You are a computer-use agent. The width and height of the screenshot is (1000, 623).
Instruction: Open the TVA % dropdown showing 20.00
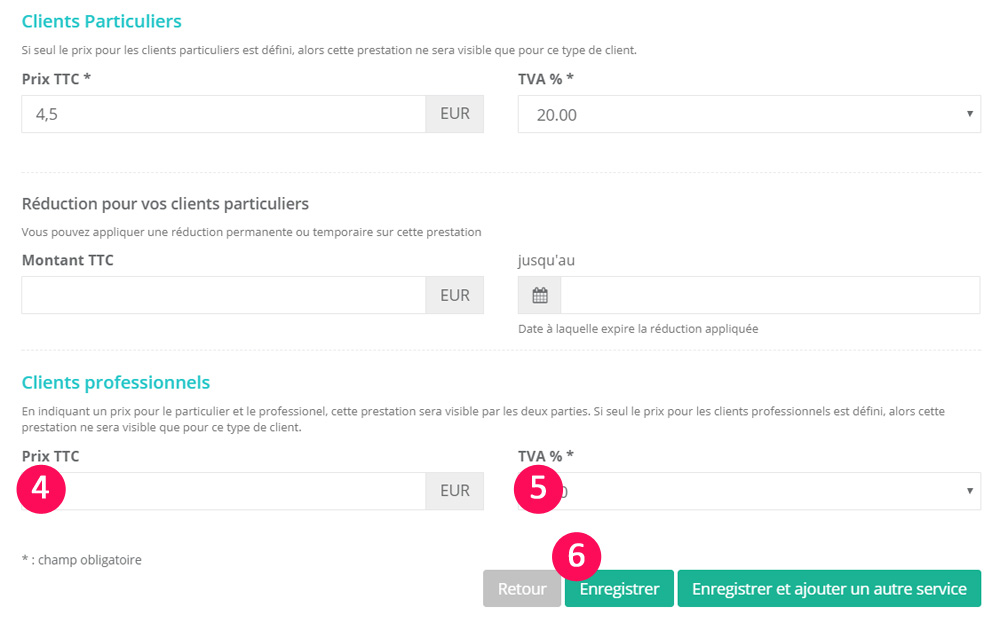[x=749, y=114]
